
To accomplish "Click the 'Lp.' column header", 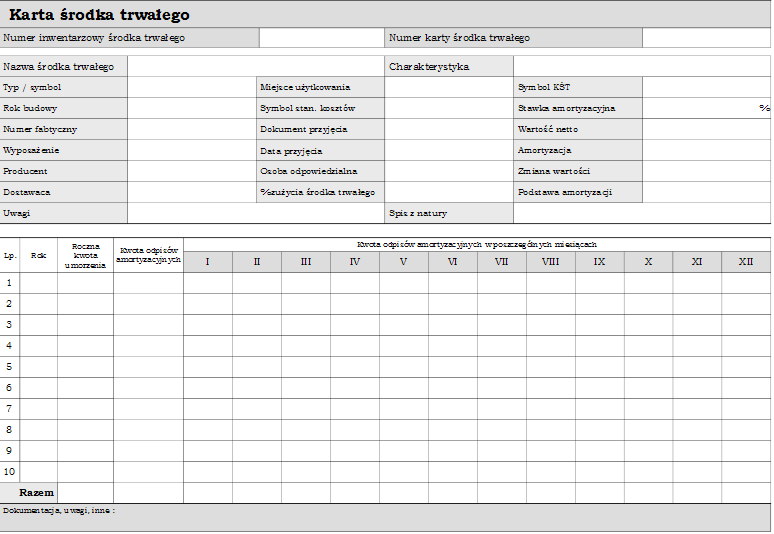I will [x=10, y=255].
